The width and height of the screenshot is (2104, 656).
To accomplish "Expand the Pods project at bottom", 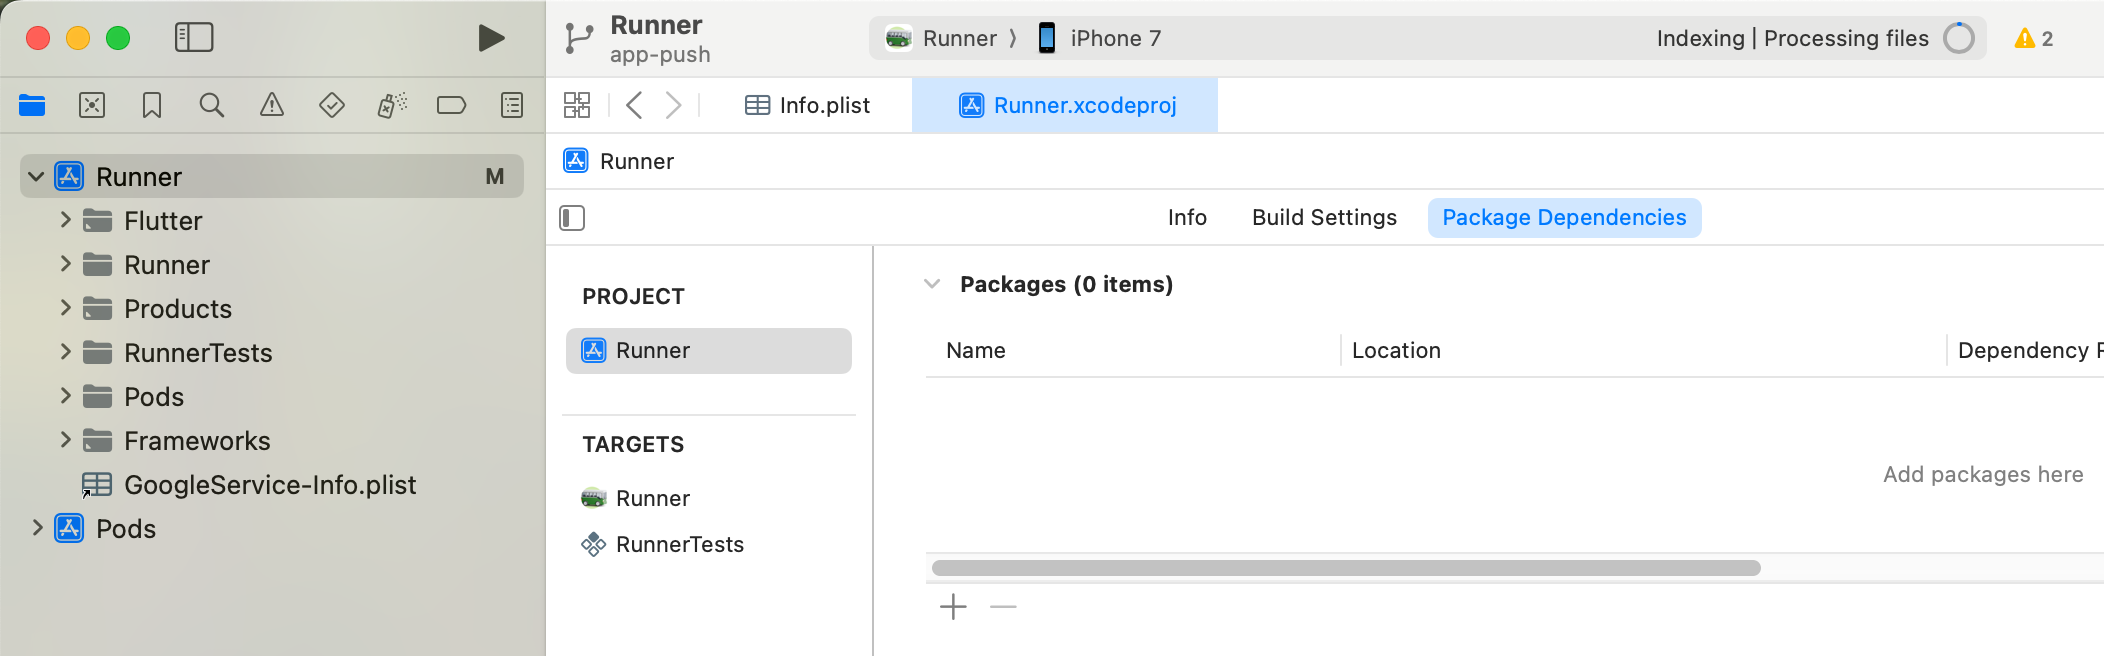I will pyautogui.click(x=37, y=528).
